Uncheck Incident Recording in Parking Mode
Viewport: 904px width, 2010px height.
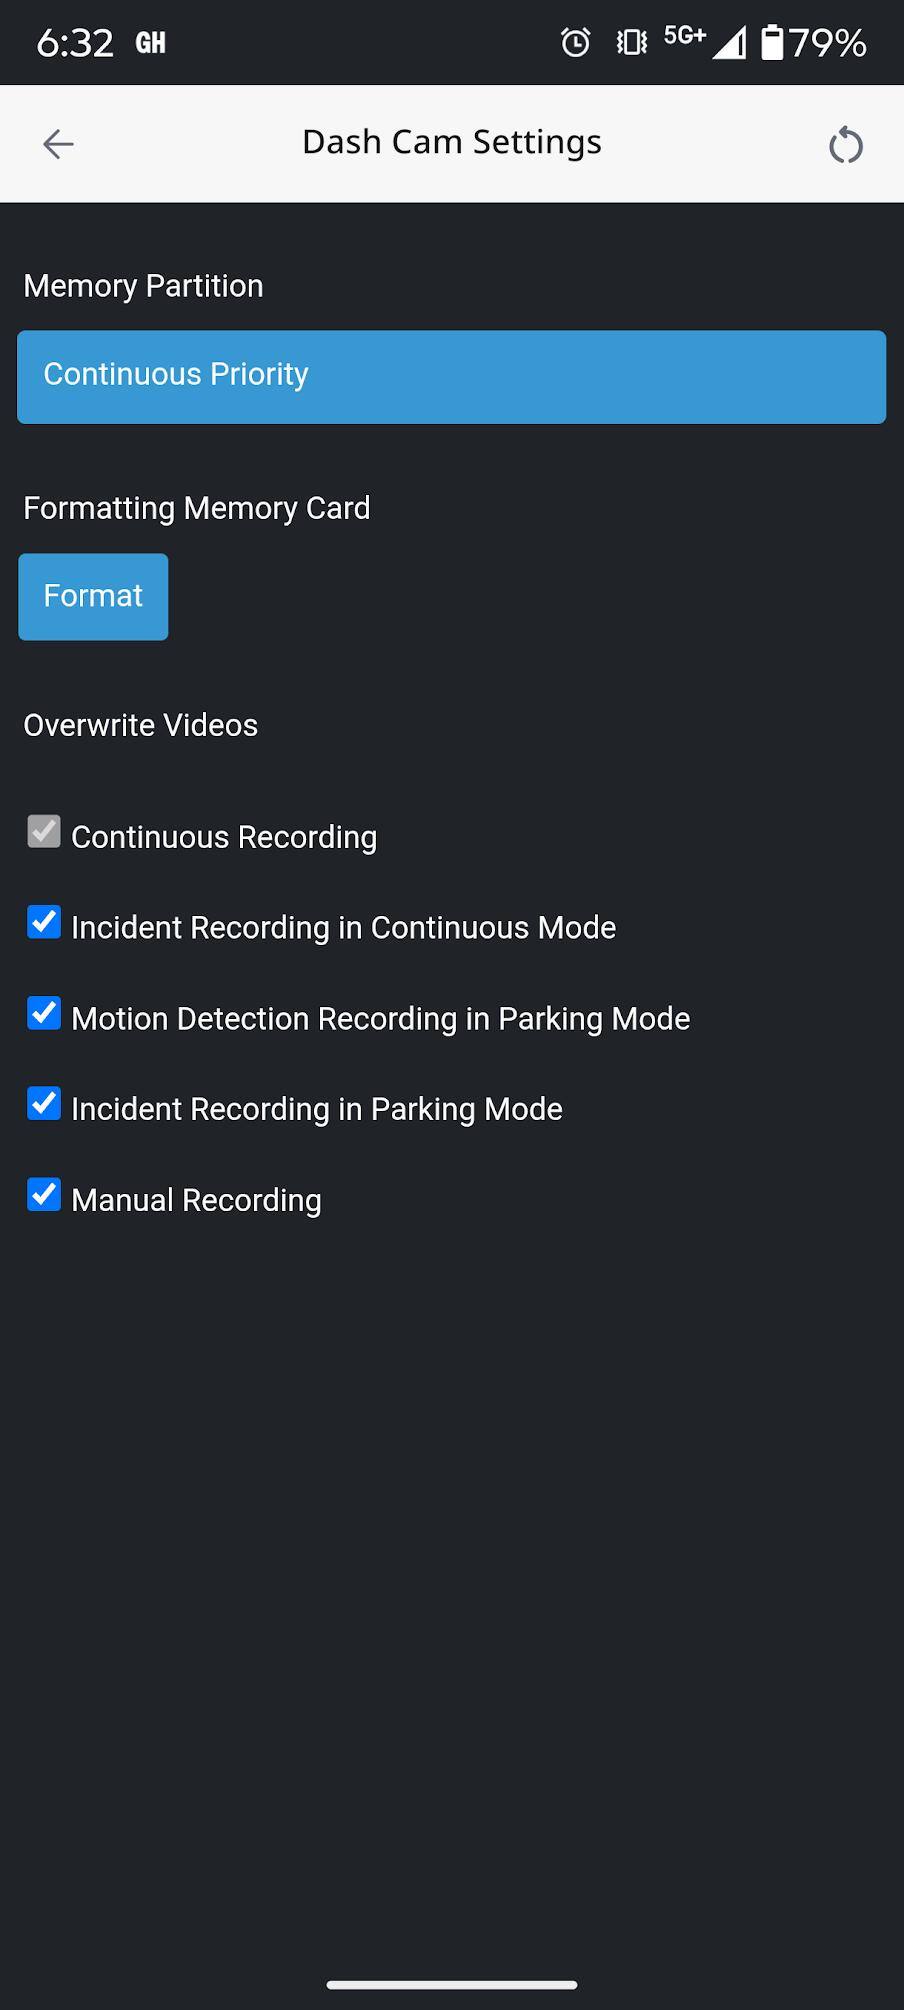pos(44,1104)
